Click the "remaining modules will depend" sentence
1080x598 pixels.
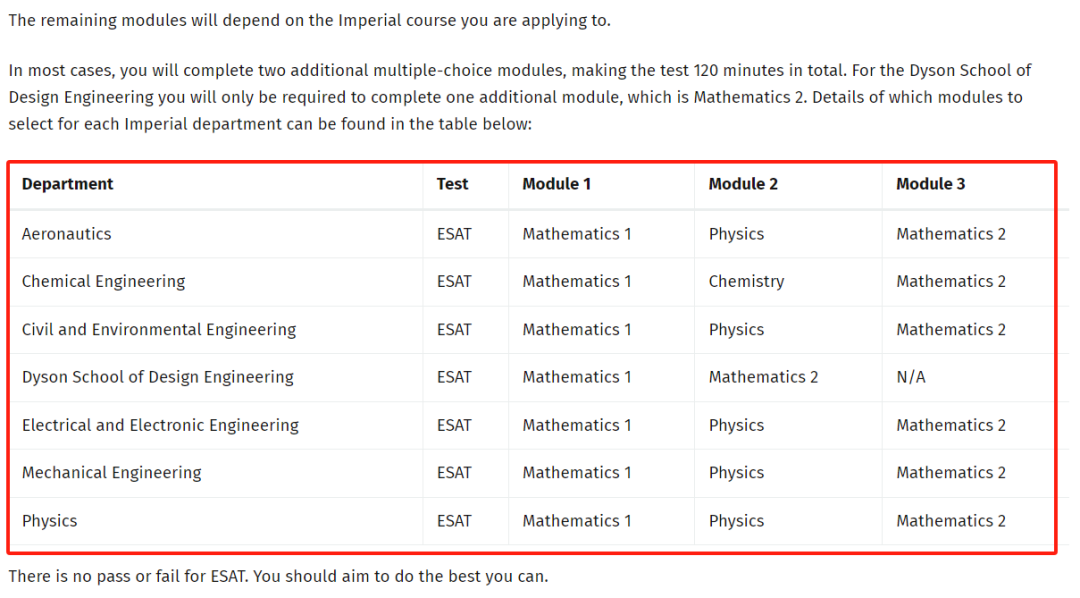pyautogui.click(x=309, y=20)
